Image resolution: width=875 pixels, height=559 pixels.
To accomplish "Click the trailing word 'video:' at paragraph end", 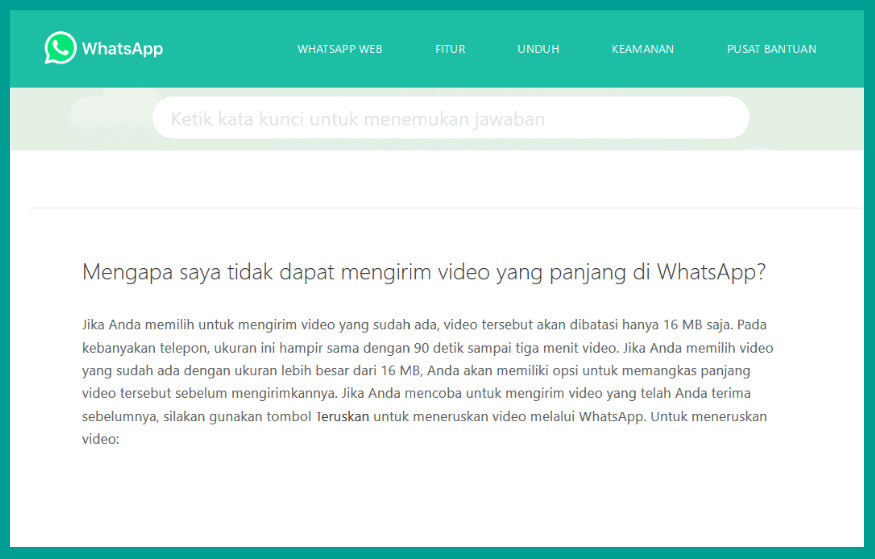I will (100, 439).
